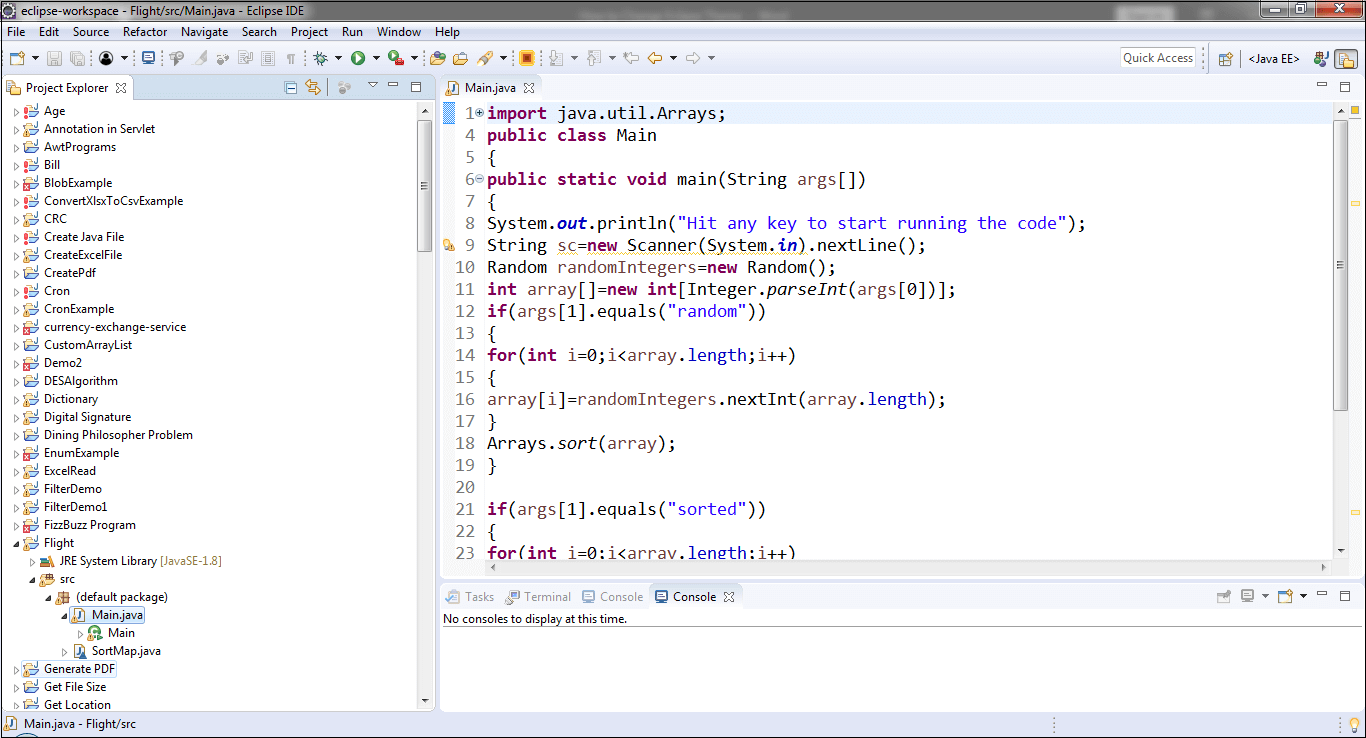
Task: Open the Coverage launch icon
Action: tap(394, 57)
